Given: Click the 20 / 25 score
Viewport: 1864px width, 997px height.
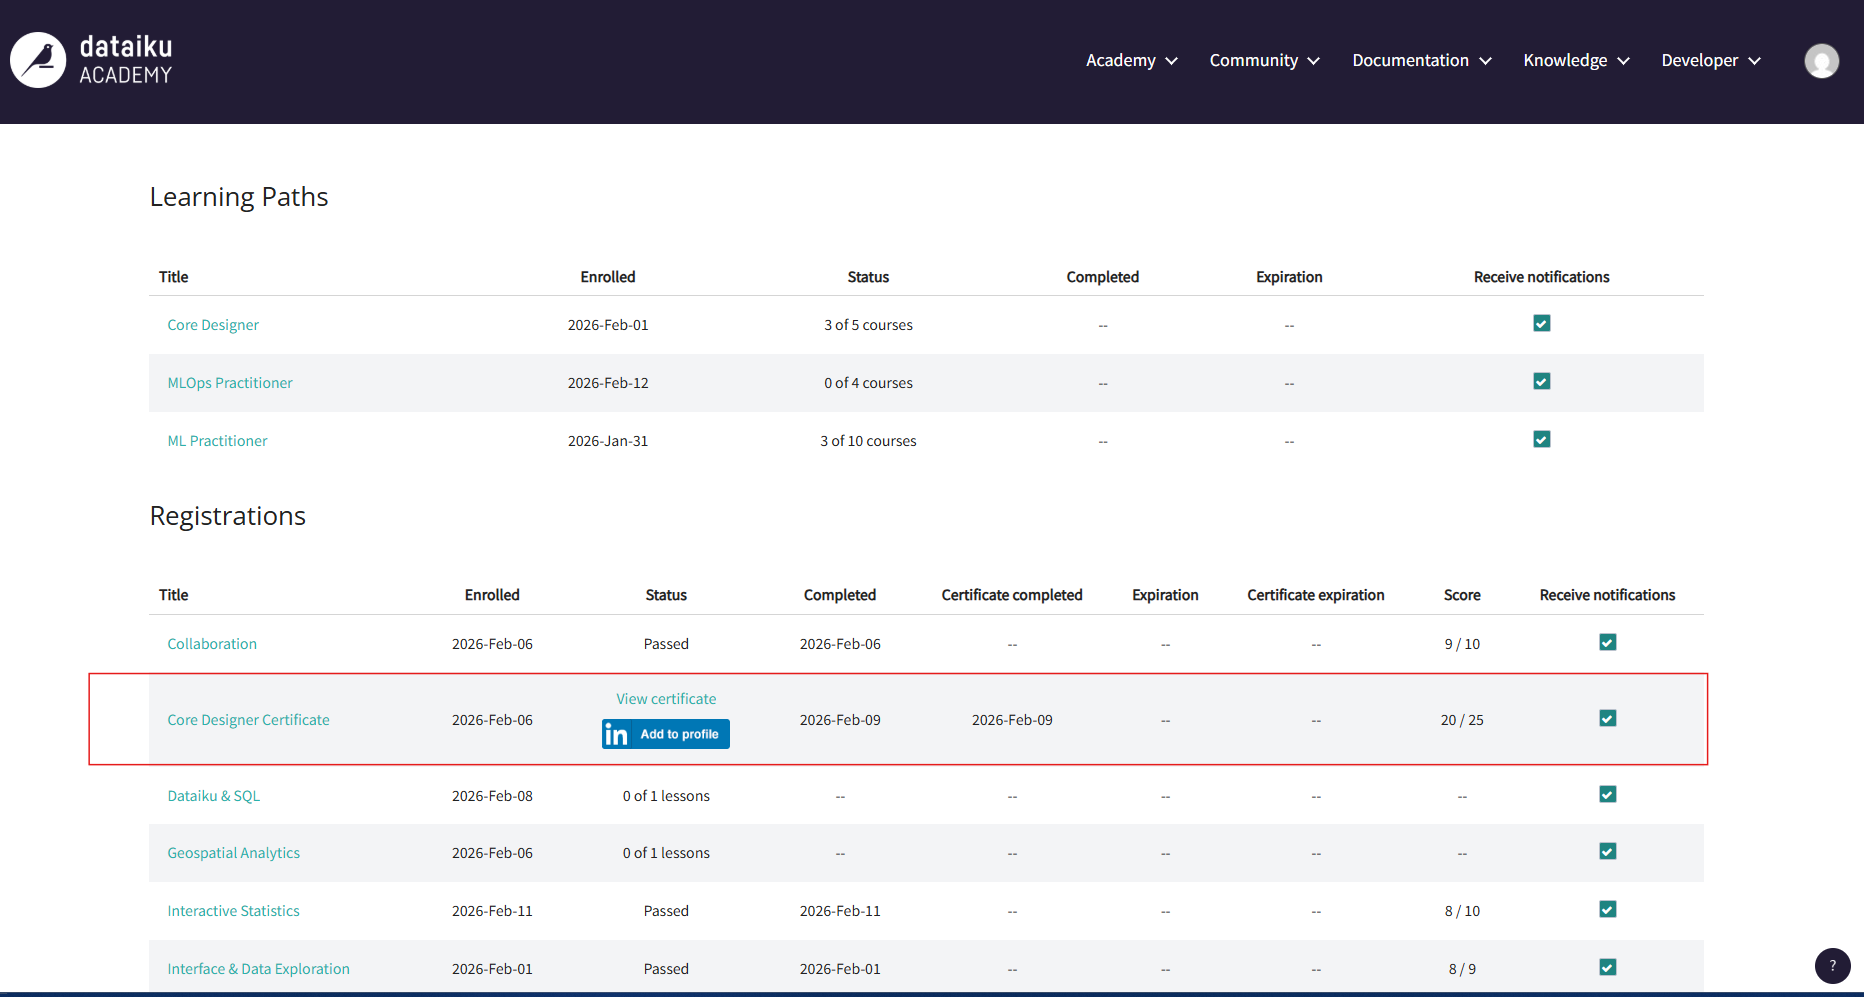Looking at the screenshot, I should 1462,720.
